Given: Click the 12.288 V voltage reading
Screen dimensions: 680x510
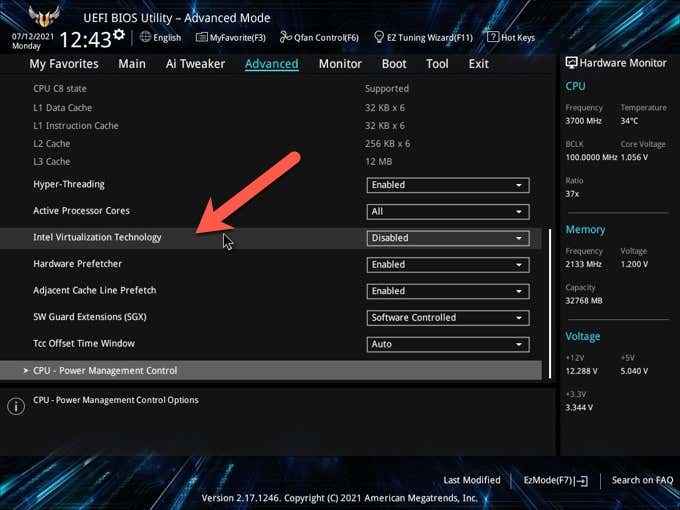Looking at the screenshot, I should 582,371.
